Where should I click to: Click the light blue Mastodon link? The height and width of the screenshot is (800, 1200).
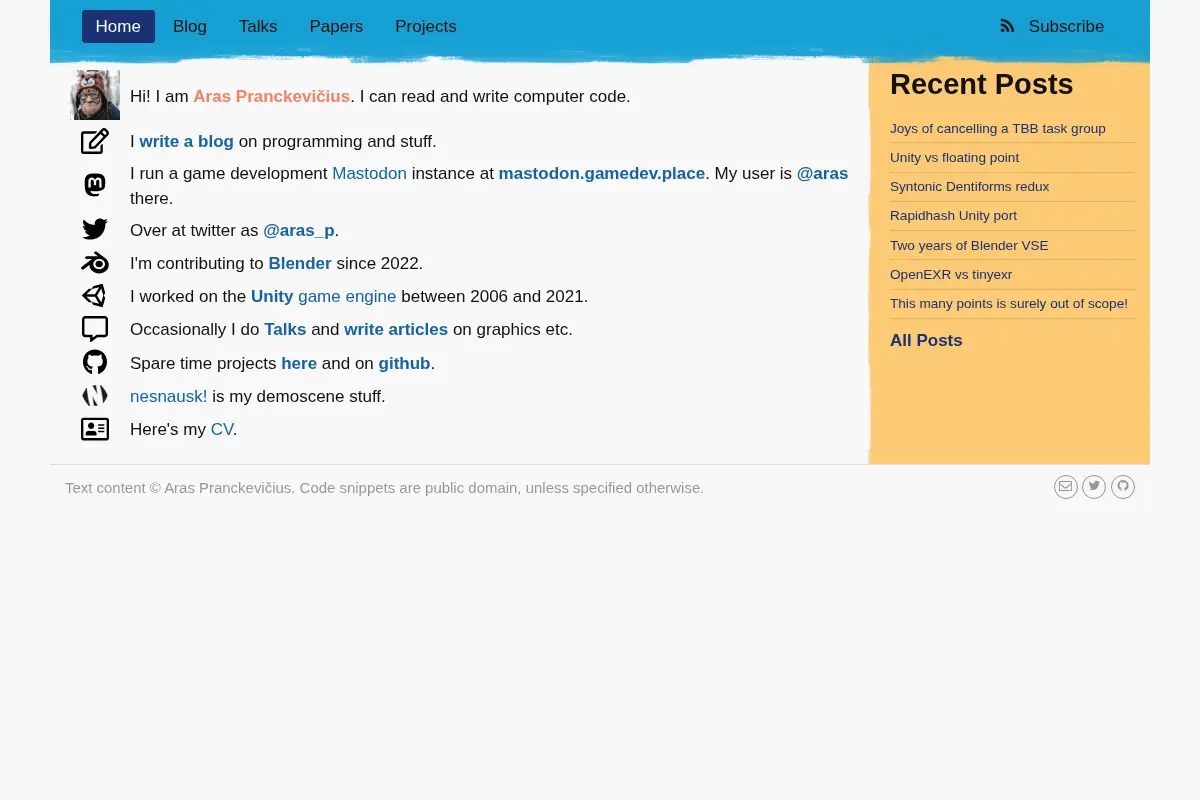coord(369,174)
